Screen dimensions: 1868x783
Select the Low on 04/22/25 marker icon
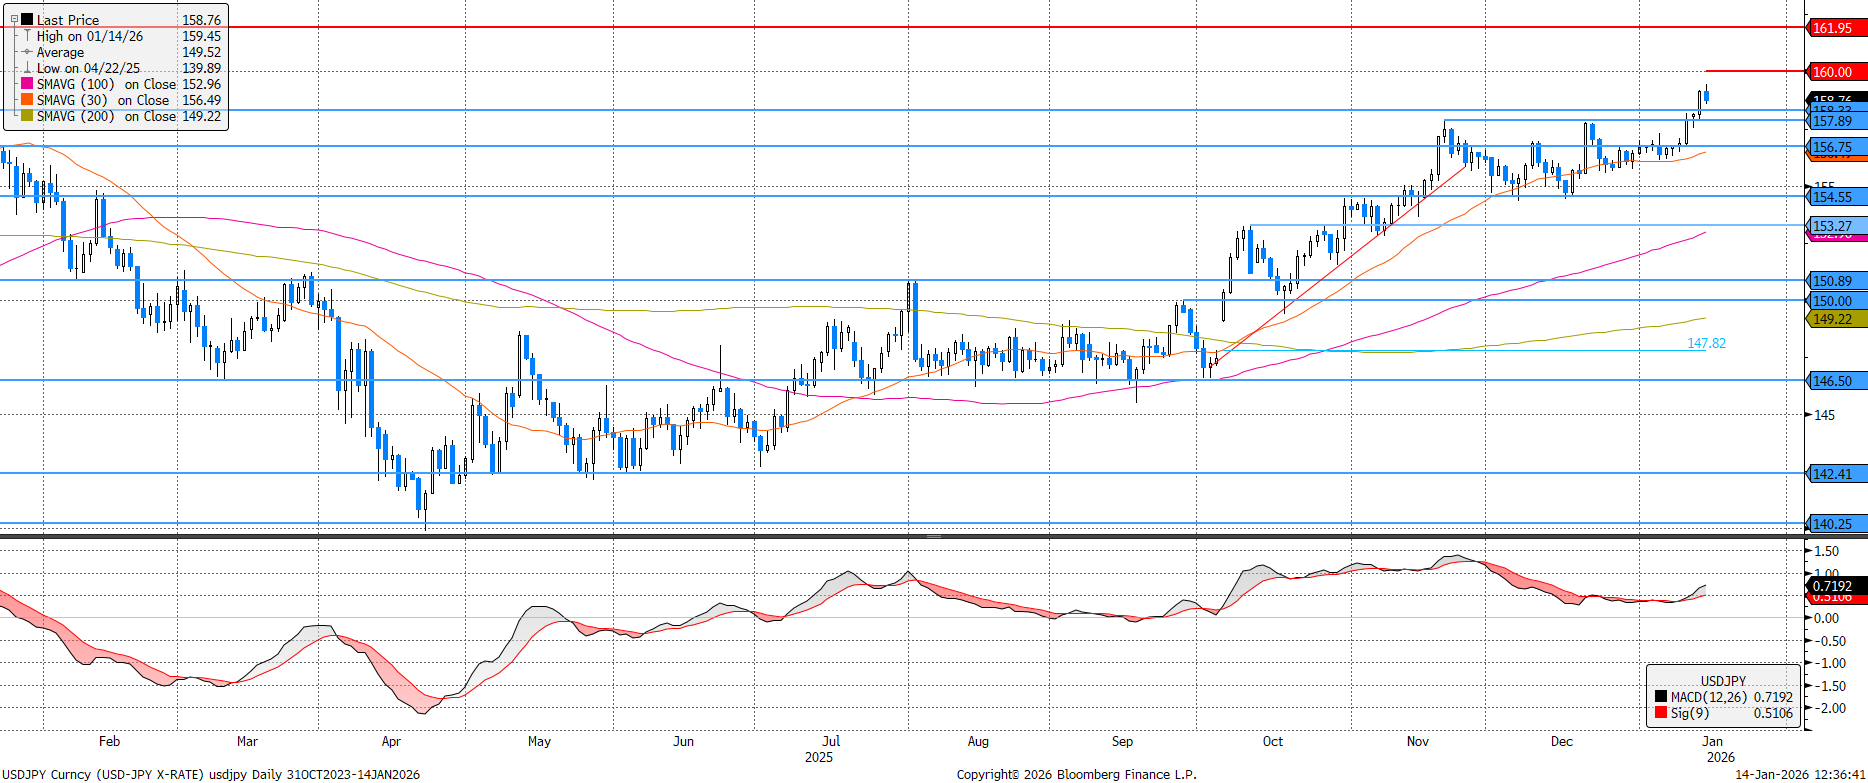(x=27, y=68)
